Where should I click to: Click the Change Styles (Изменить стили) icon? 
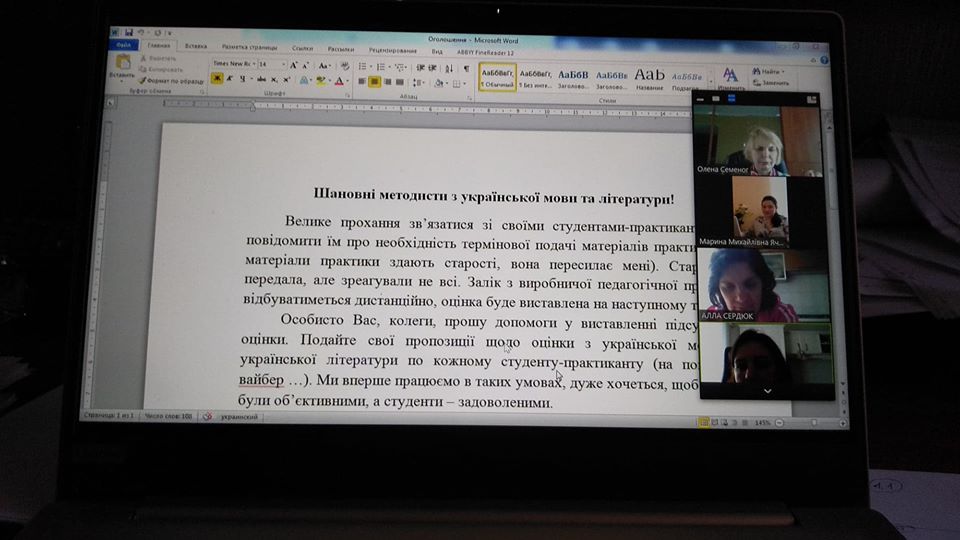[x=731, y=77]
